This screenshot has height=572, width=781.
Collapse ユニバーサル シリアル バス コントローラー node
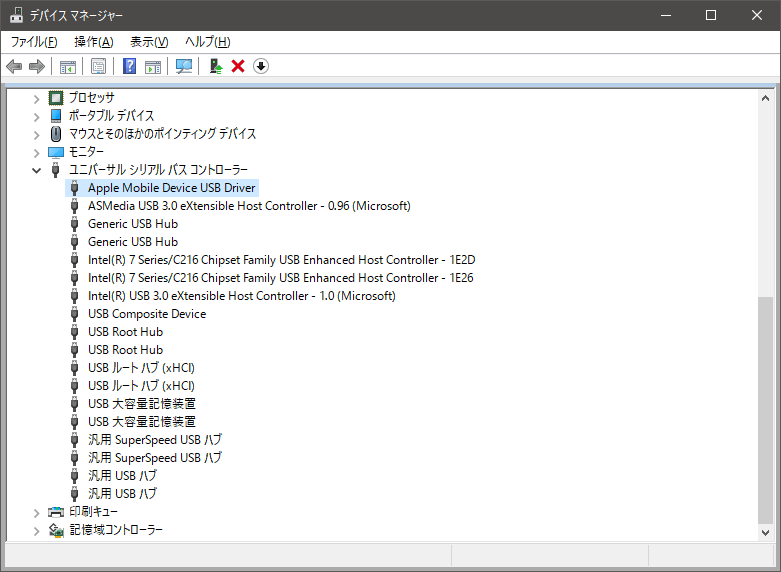tap(36, 170)
